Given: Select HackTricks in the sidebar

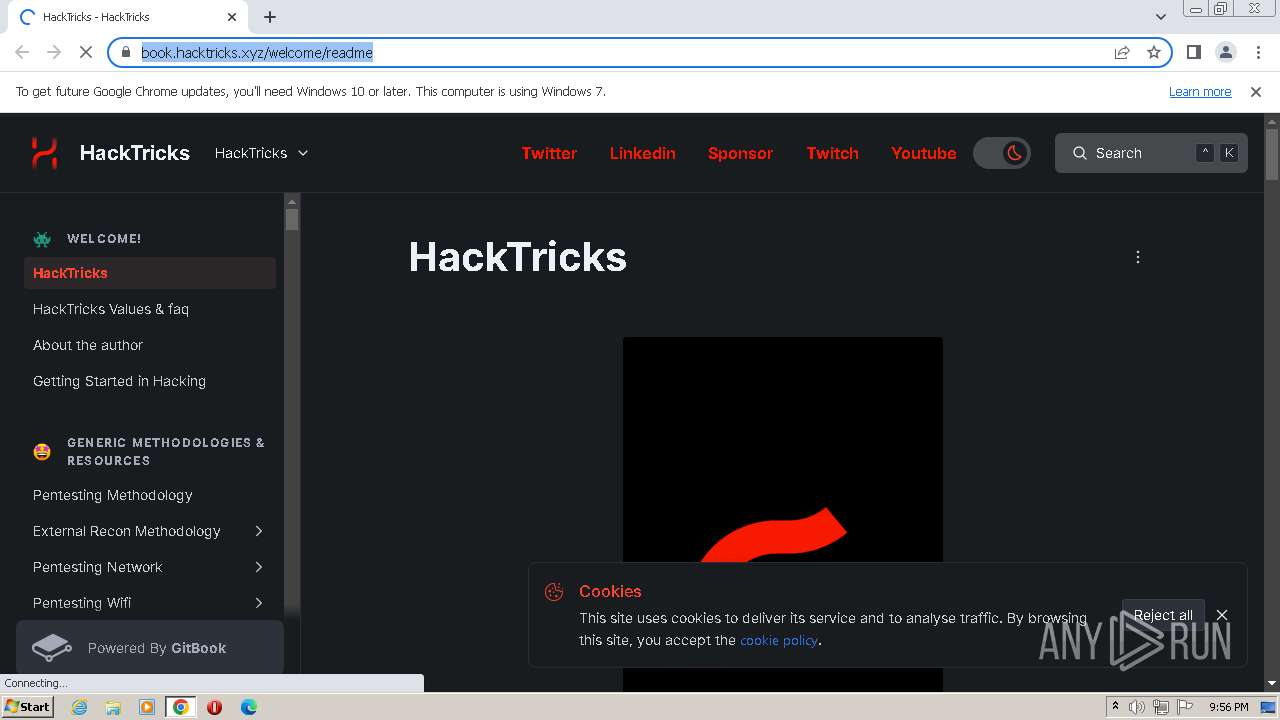Looking at the screenshot, I should click(150, 273).
